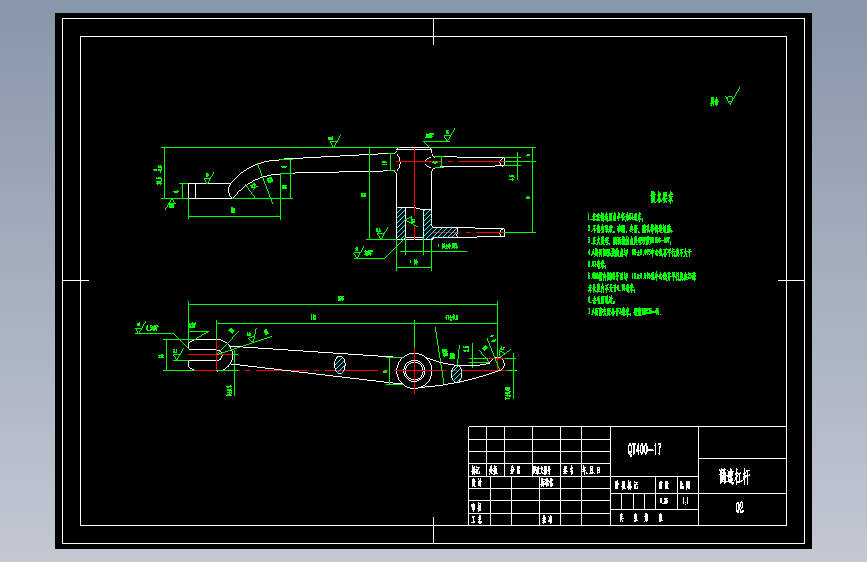Select the oval section right of round hub
This screenshot has width=867, height=562.
click(456, 373)
